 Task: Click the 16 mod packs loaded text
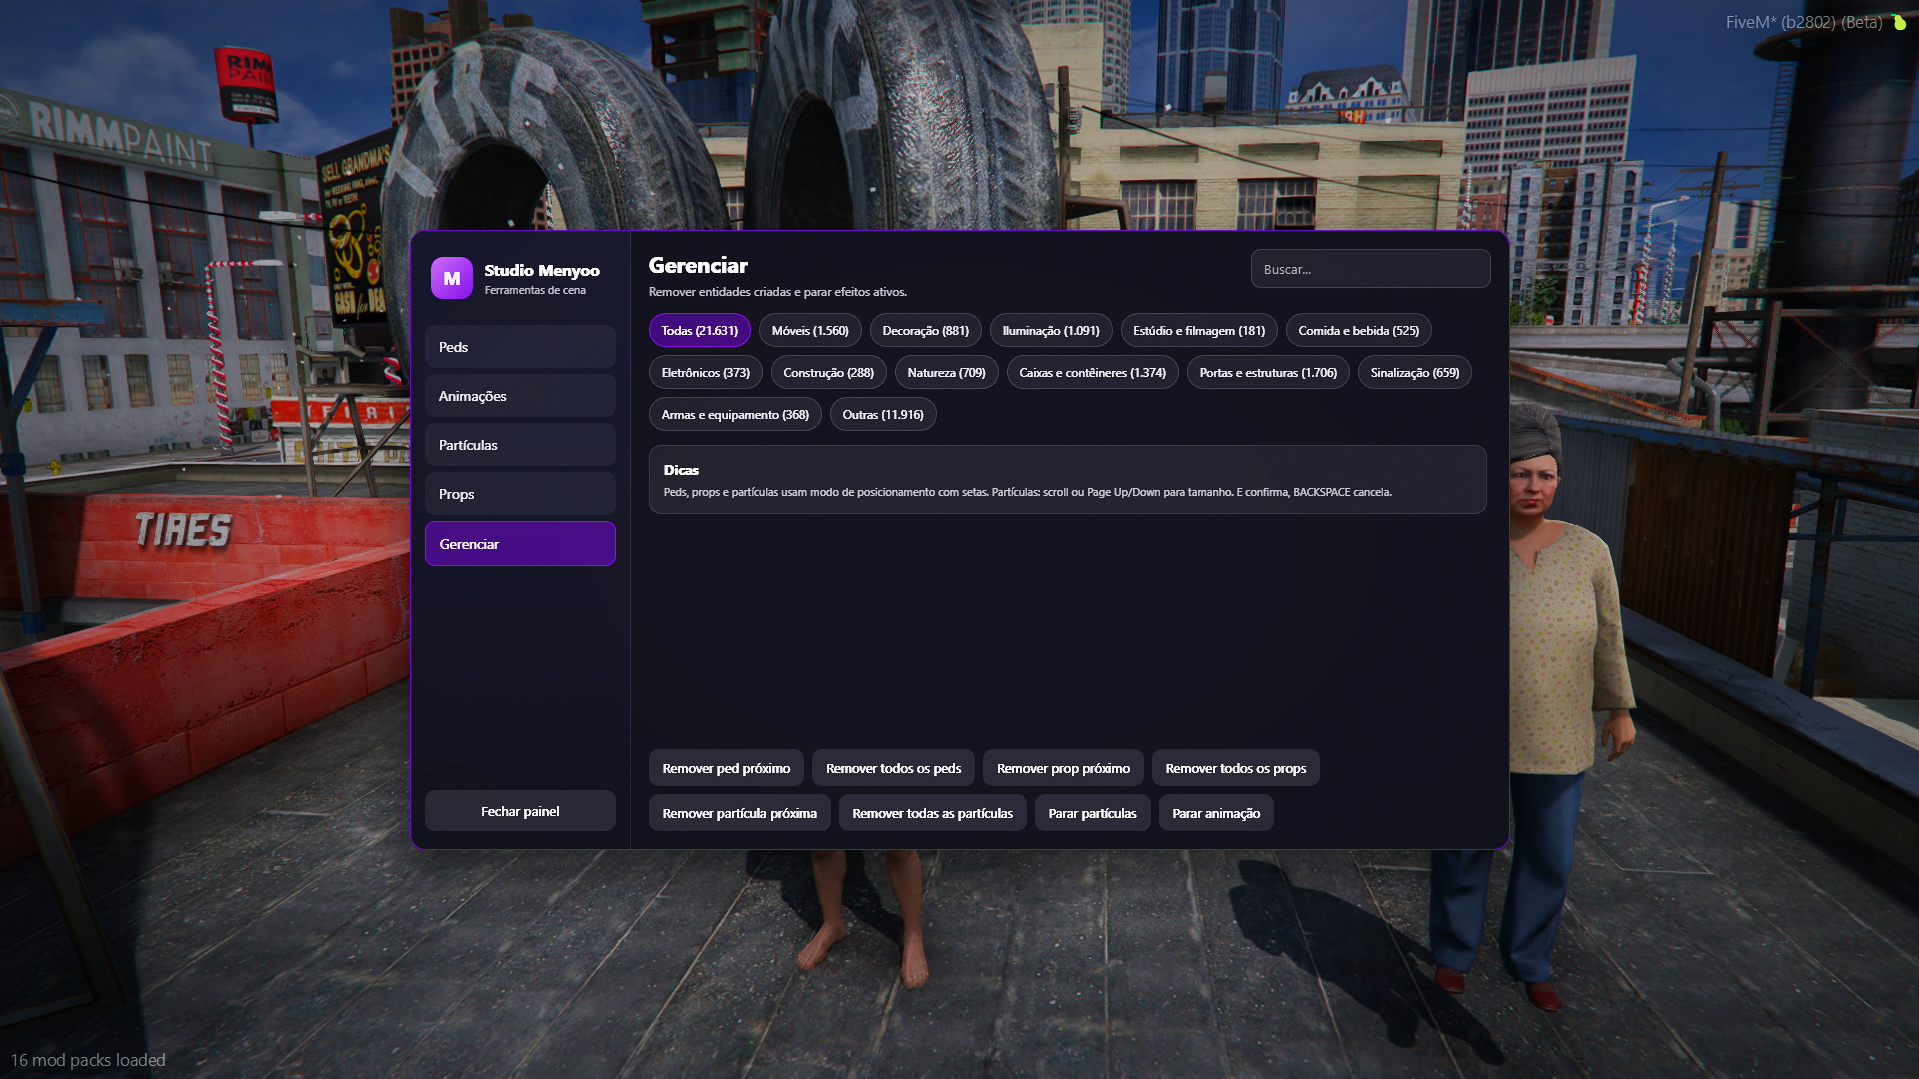(x=88, y=1060)
